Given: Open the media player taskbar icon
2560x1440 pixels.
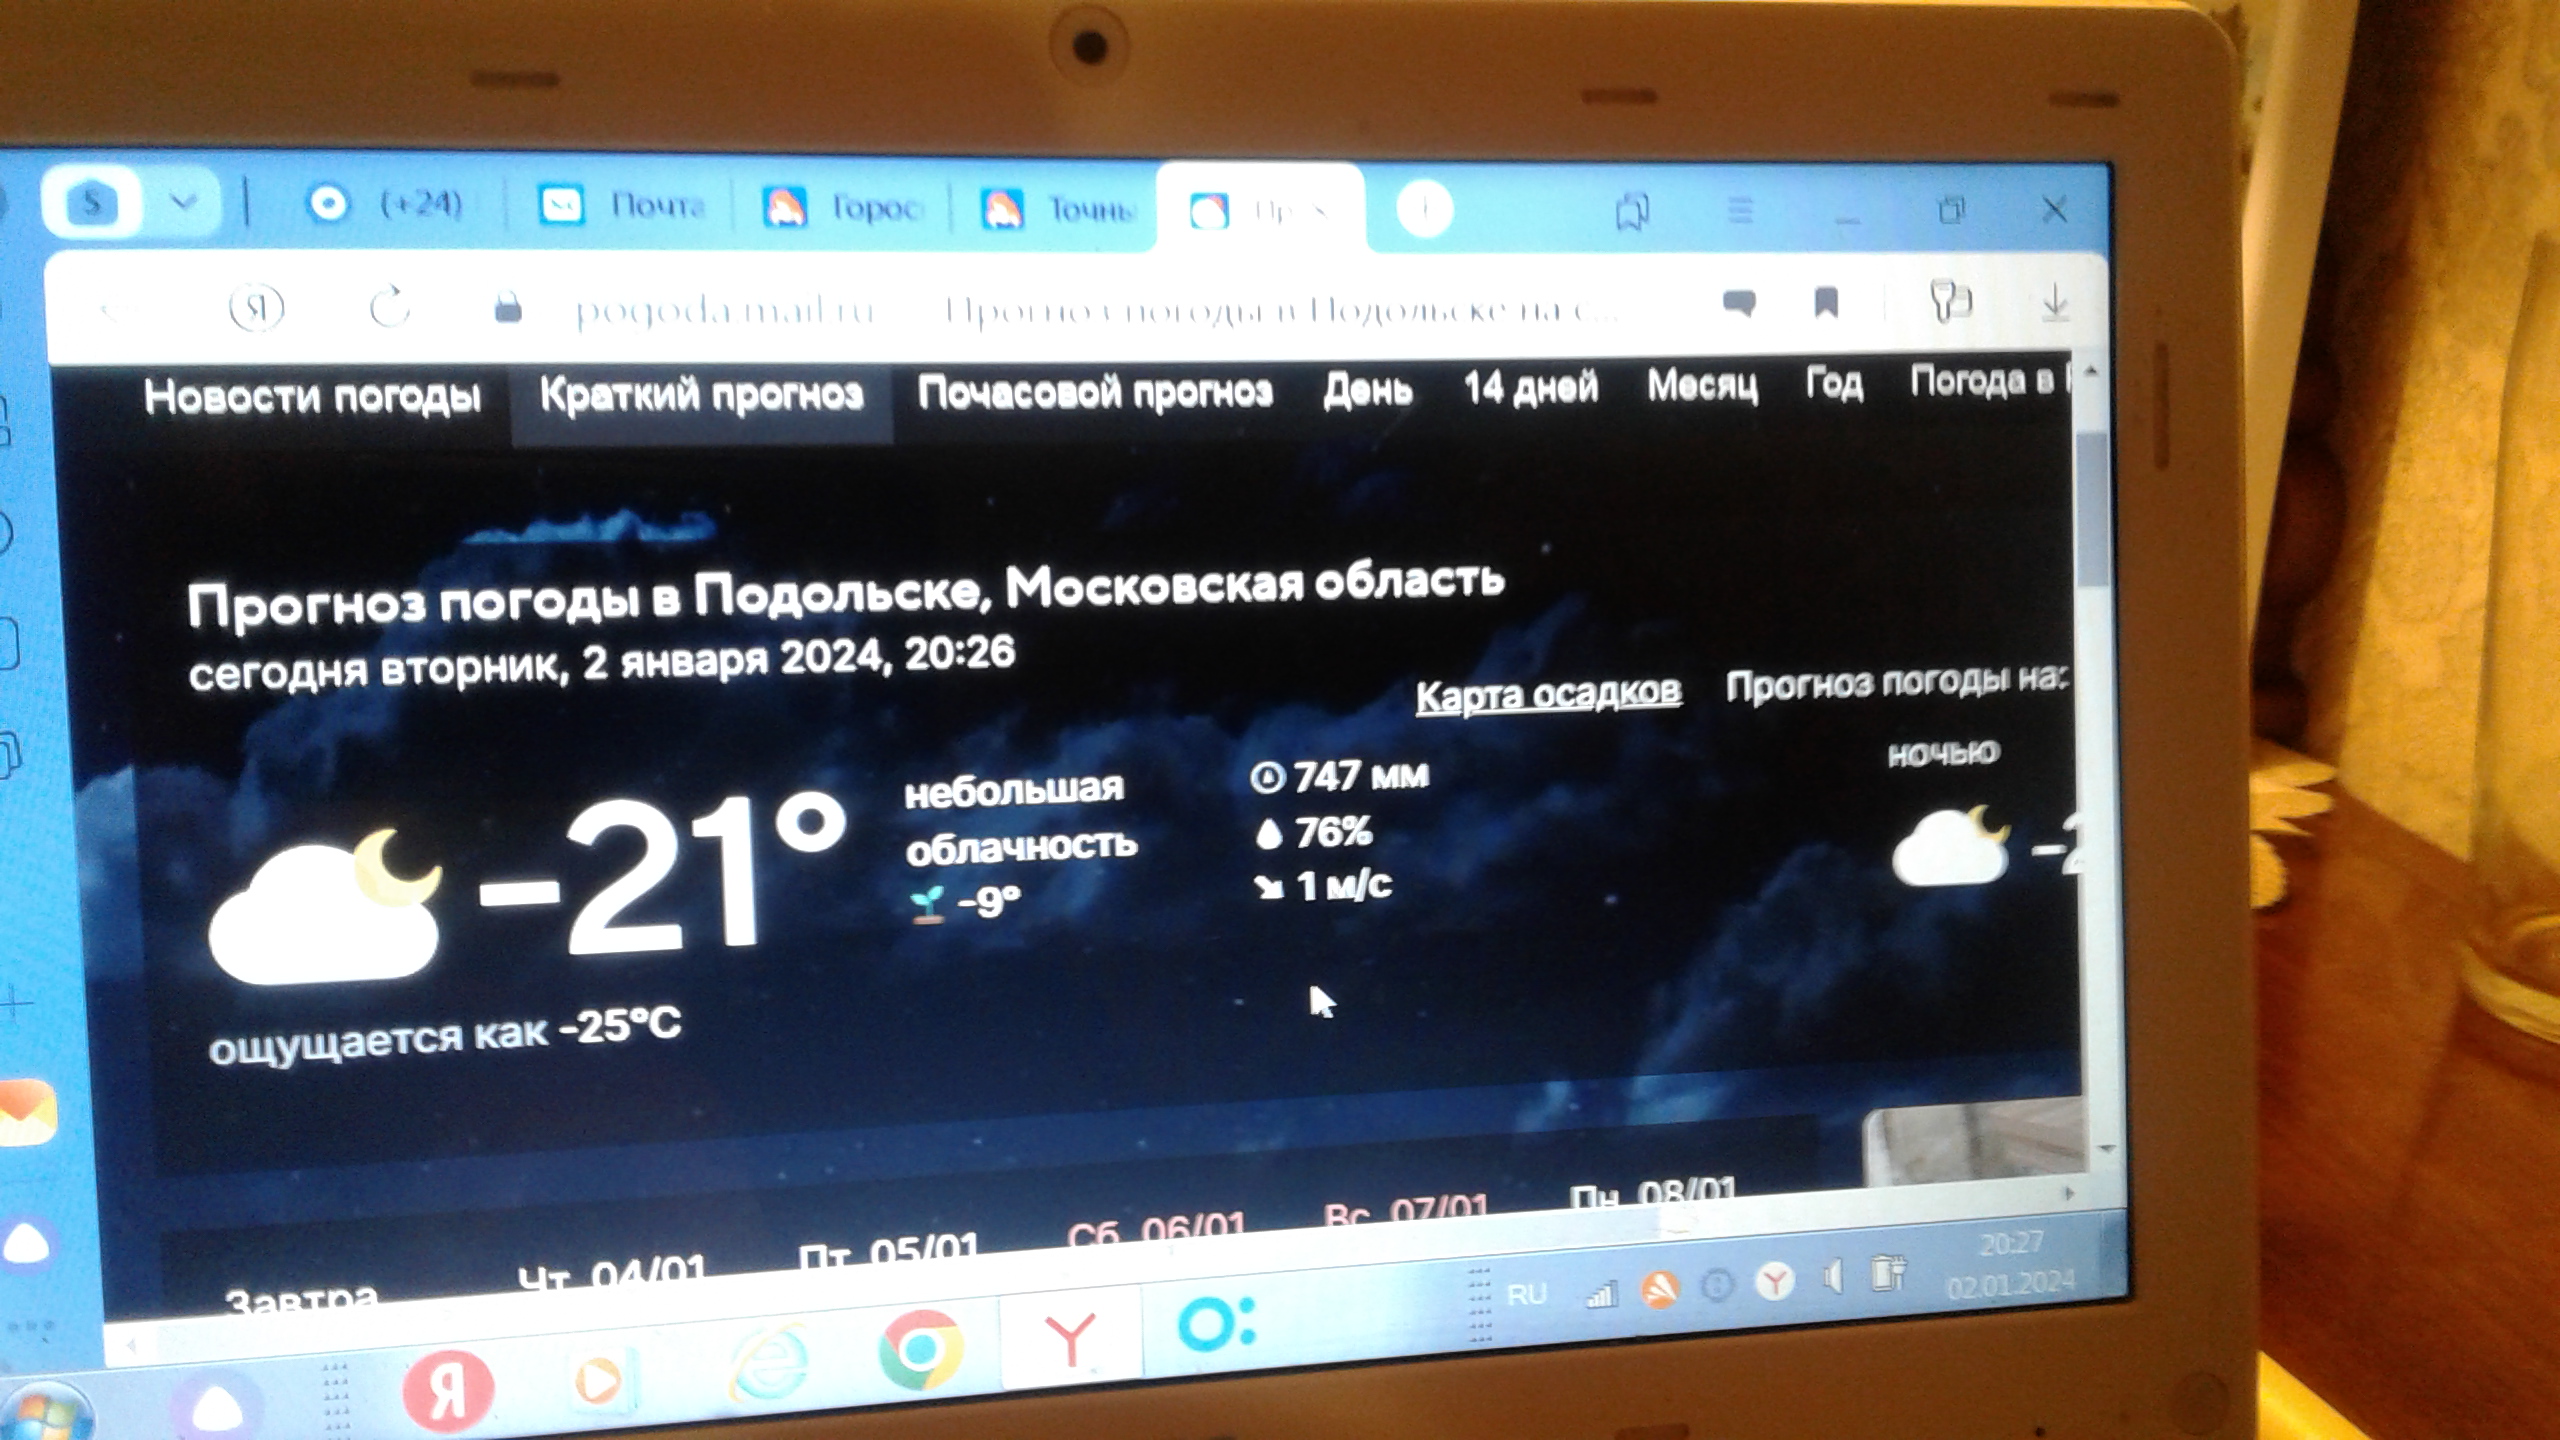Looking at the screenshot, I should pyautogui.click(x=600, y=1380).
